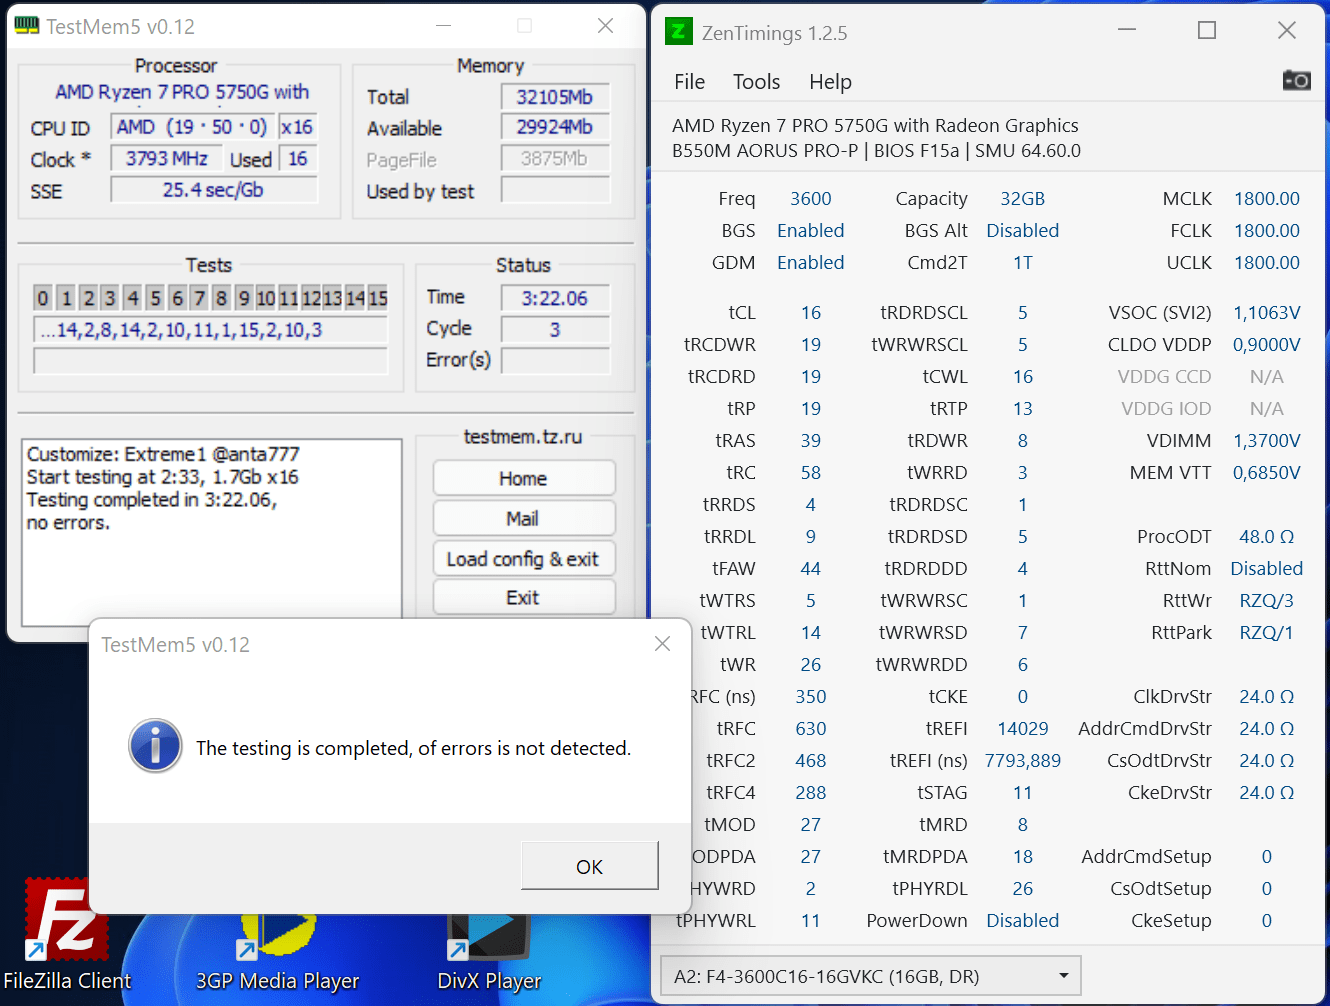
Task: Open testmem.tz.ru site label
Action: pyautogui.click(x=523, y=437)
